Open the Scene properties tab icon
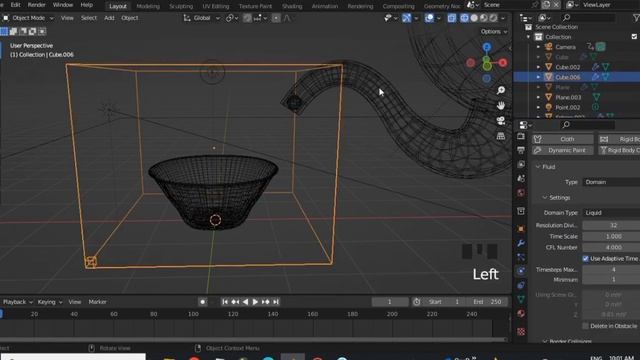 pos(521,178)
